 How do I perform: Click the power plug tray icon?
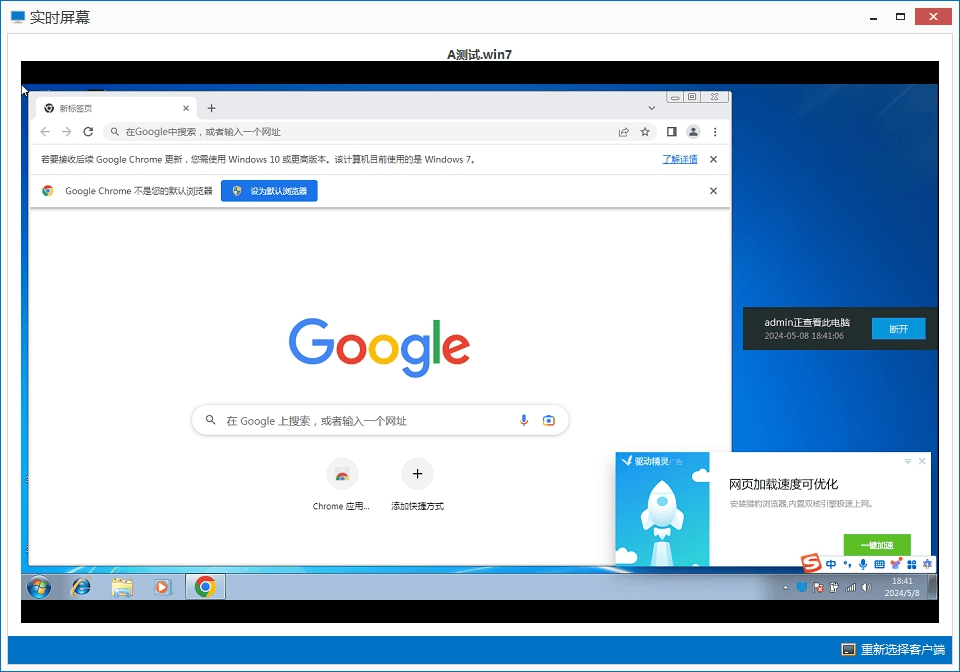834,588
